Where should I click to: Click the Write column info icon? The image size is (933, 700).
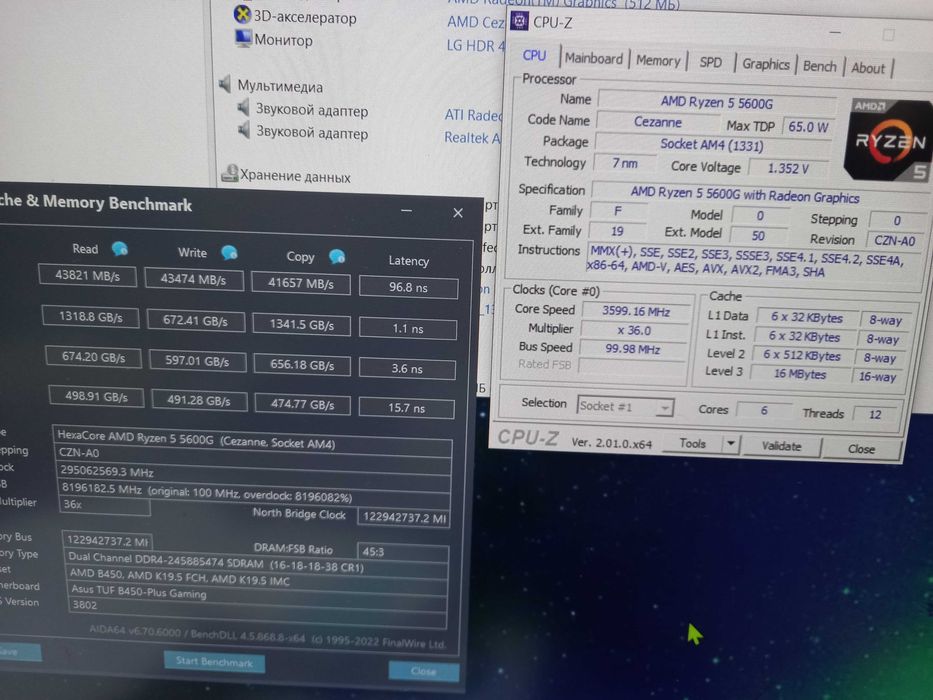229,252
